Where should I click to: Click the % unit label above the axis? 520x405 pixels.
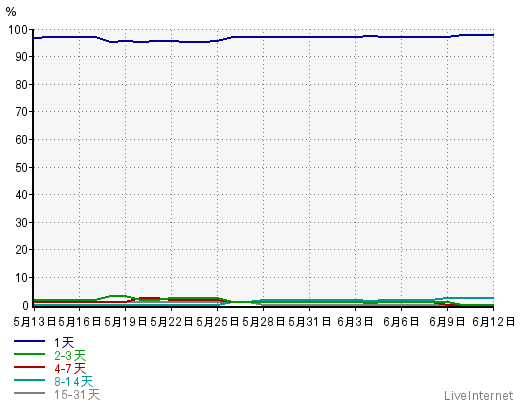11,12
